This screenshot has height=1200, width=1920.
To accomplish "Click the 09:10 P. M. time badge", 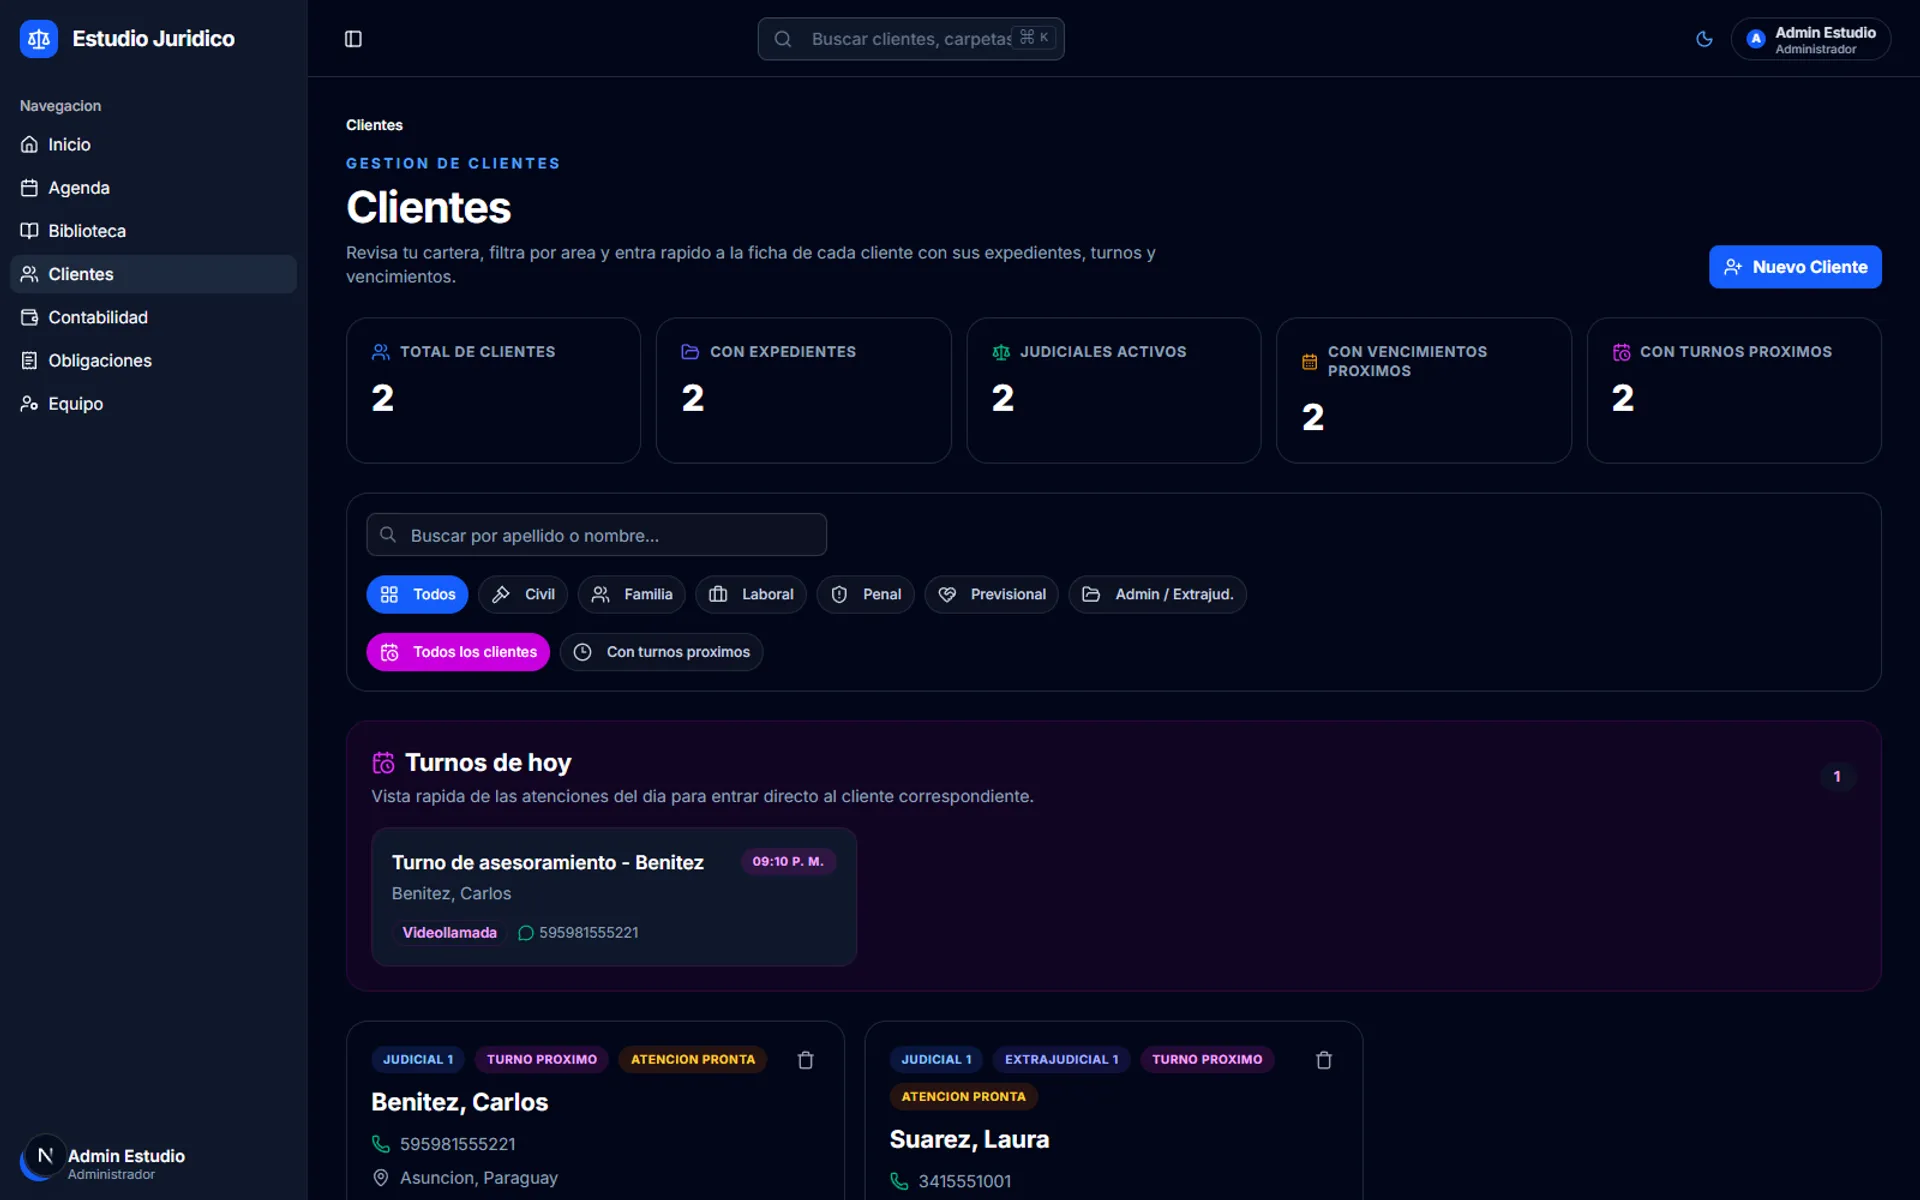I will coord(788,861).
